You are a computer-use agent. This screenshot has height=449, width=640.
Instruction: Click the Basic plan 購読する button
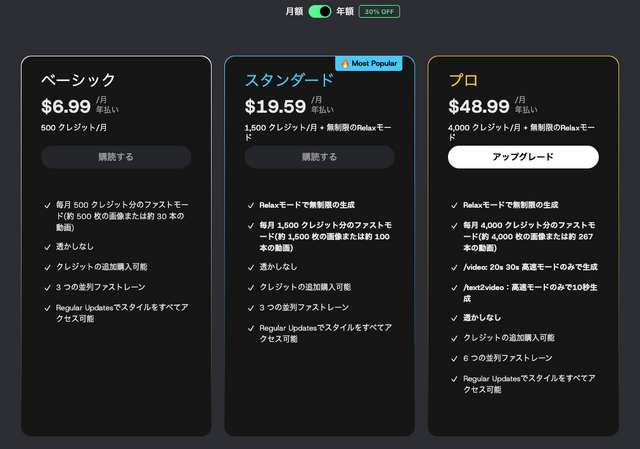point(116,157)
